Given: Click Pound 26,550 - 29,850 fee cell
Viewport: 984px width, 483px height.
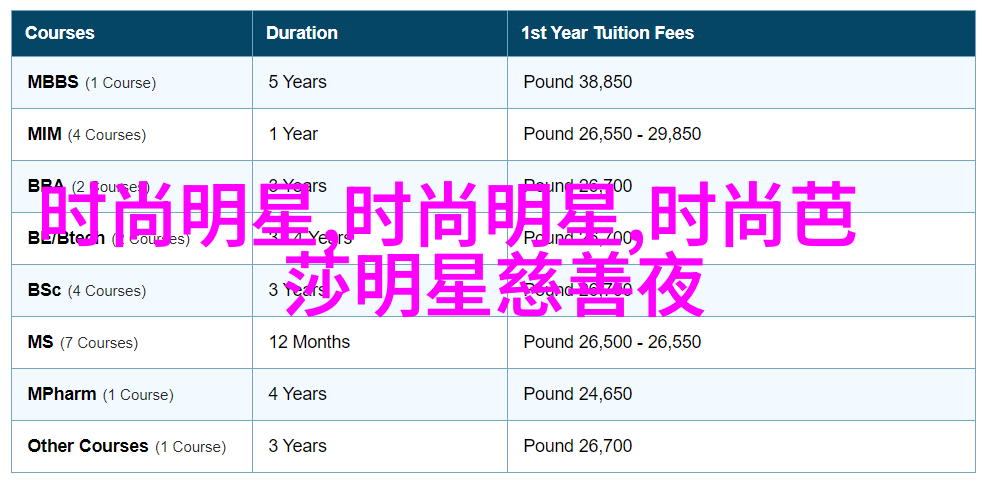Looking at the screenshot, I should (x=612, y=134).
